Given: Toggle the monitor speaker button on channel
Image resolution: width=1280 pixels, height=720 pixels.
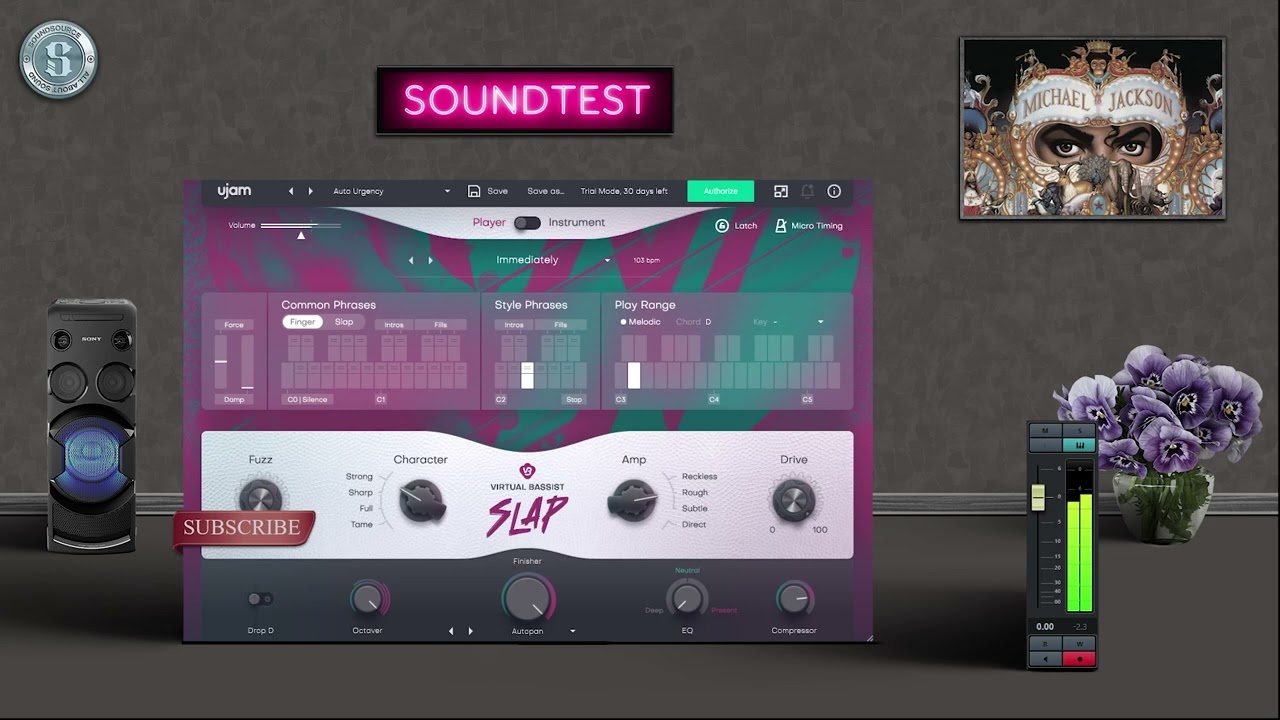Looking at the screenshot, I should coord(1046,659).
